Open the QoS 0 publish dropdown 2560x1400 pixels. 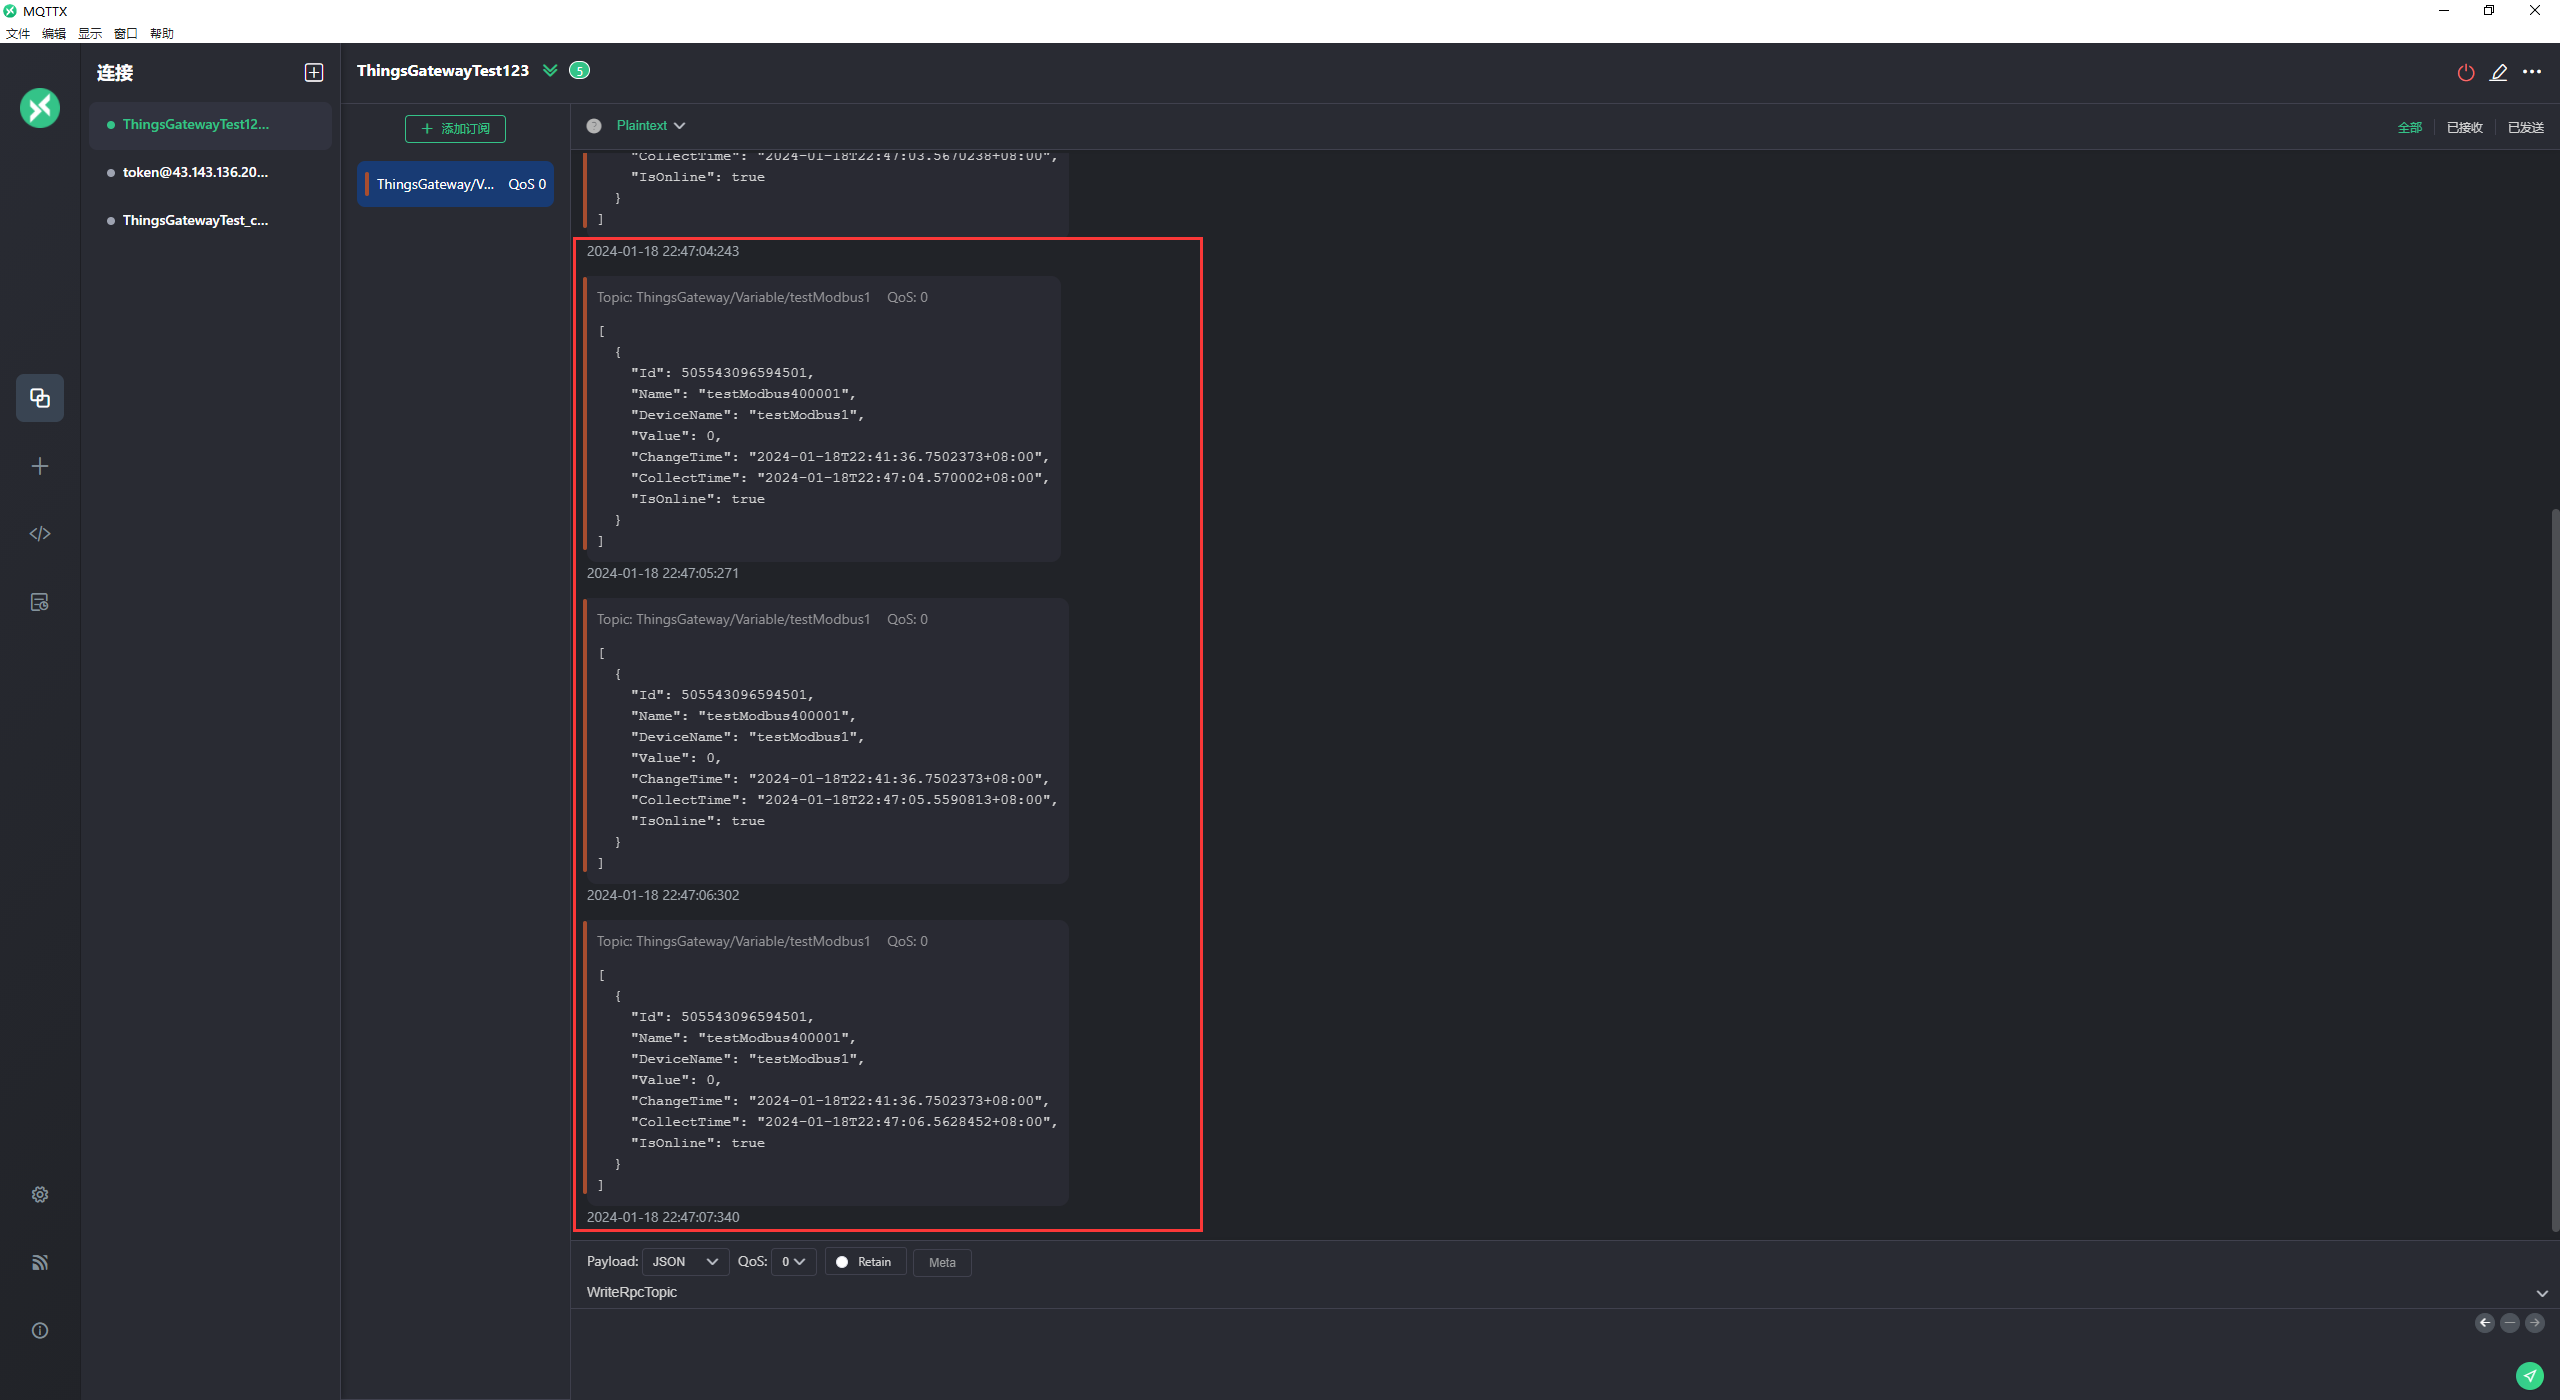tap(793, 1262)
